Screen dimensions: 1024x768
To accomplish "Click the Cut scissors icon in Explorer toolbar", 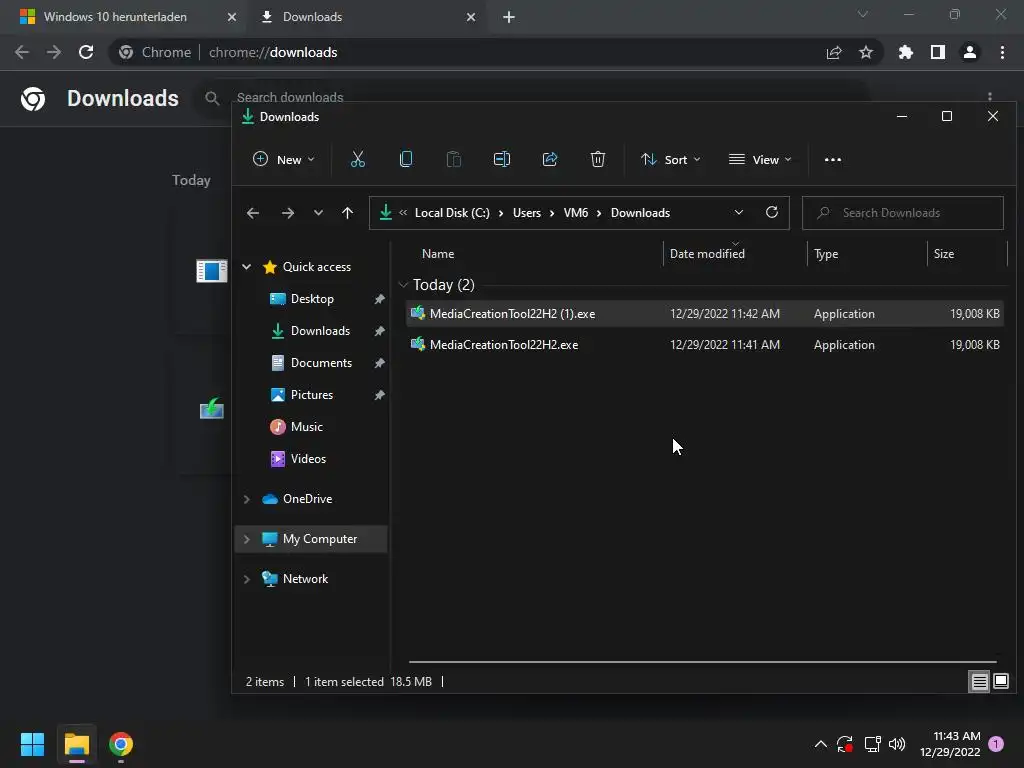I will pyautogui.click(x=357, y=159).
